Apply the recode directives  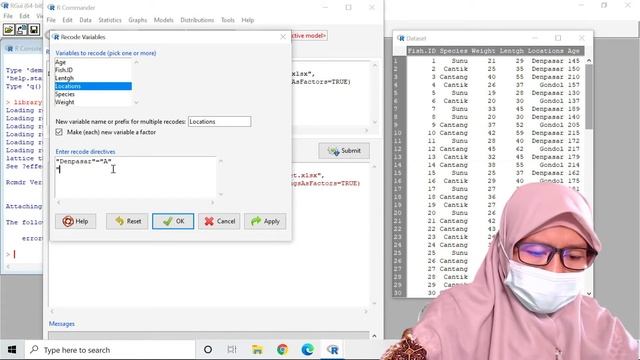point(265,221)
